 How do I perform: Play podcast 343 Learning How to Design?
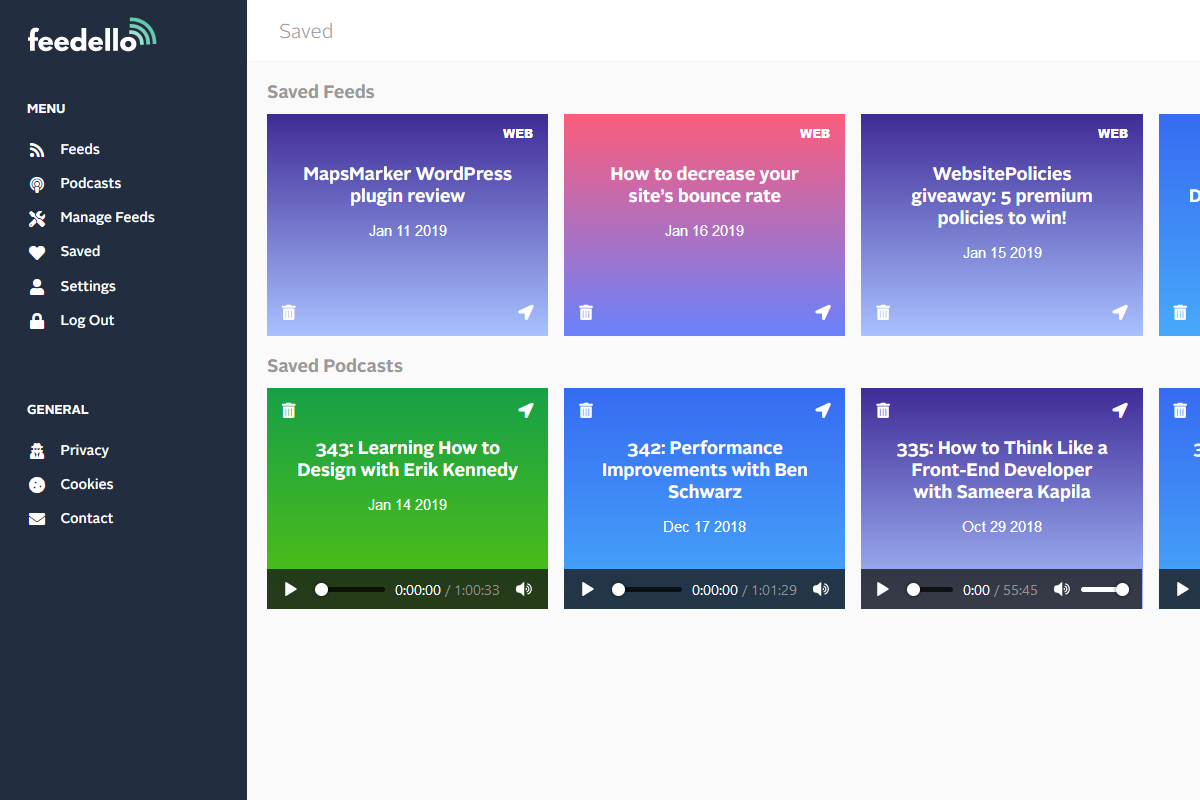(x=291, y=589)
